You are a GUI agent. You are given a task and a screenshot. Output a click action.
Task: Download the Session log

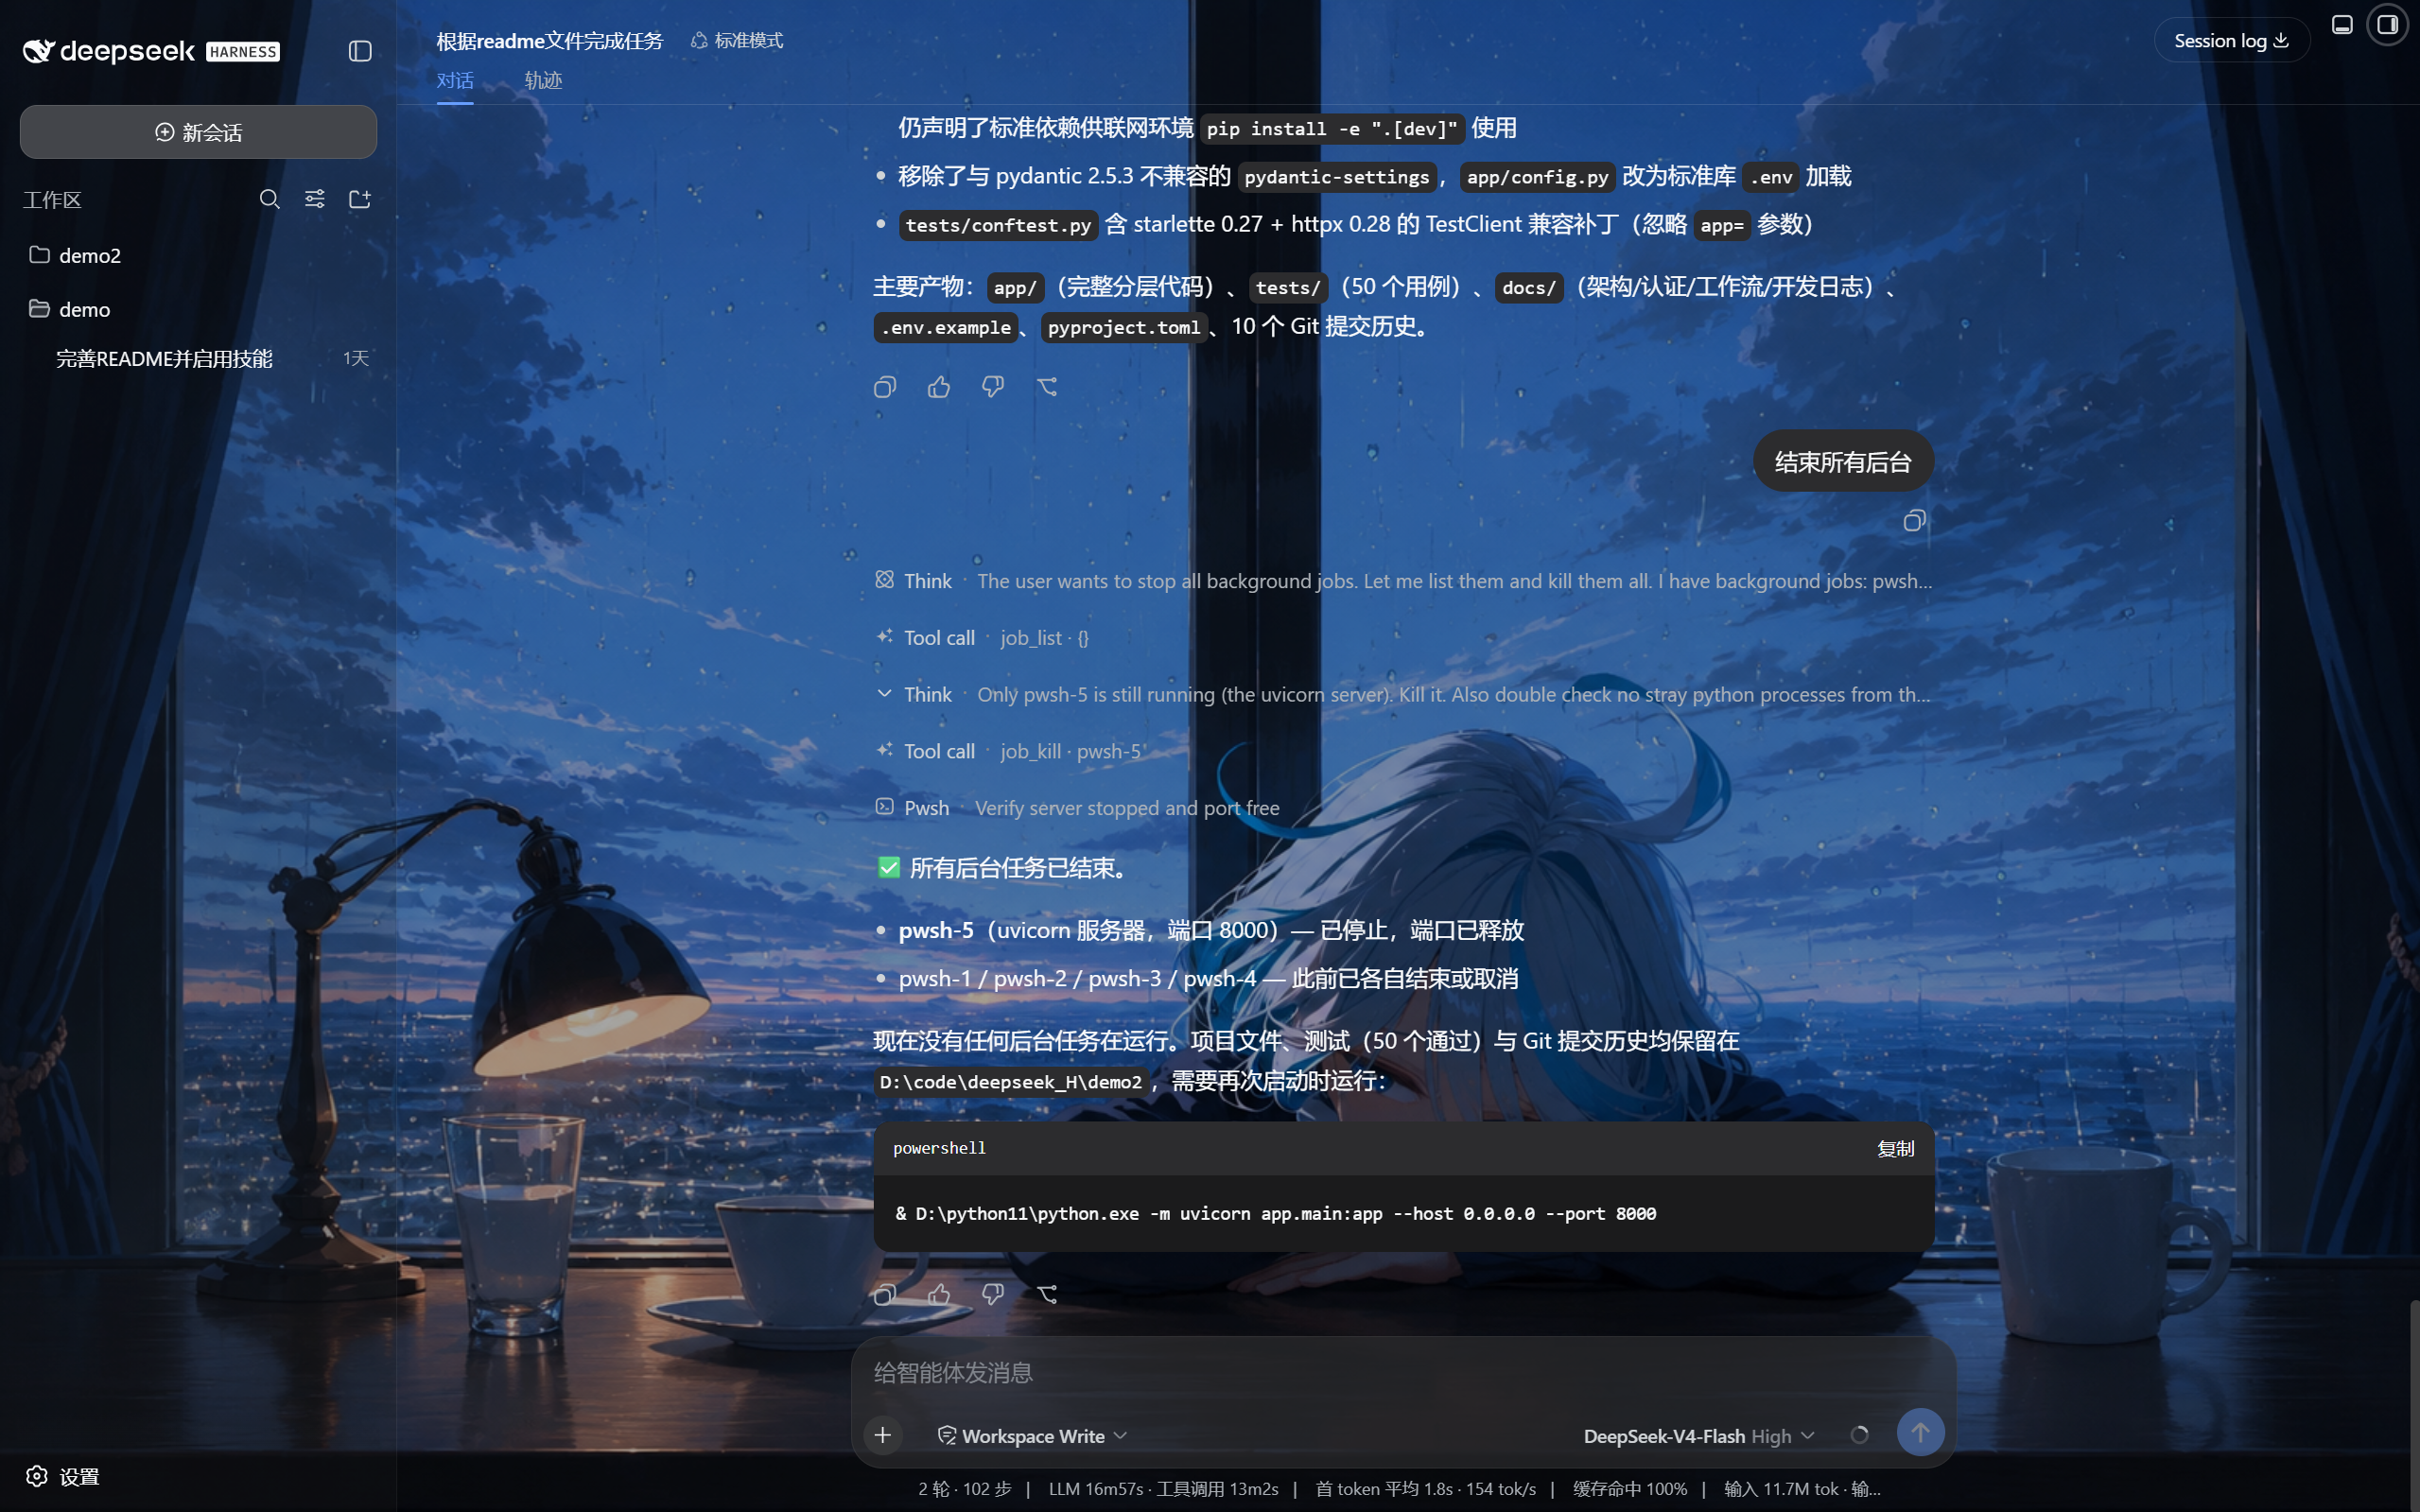click(2231, 41)
